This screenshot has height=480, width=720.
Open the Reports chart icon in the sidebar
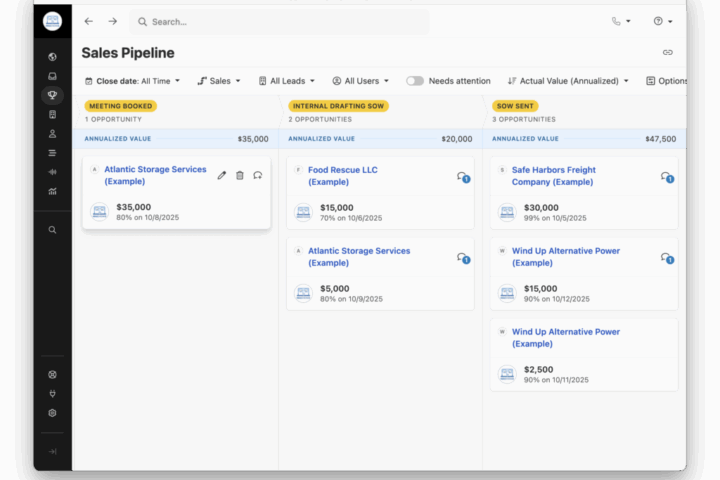(52, 191)
